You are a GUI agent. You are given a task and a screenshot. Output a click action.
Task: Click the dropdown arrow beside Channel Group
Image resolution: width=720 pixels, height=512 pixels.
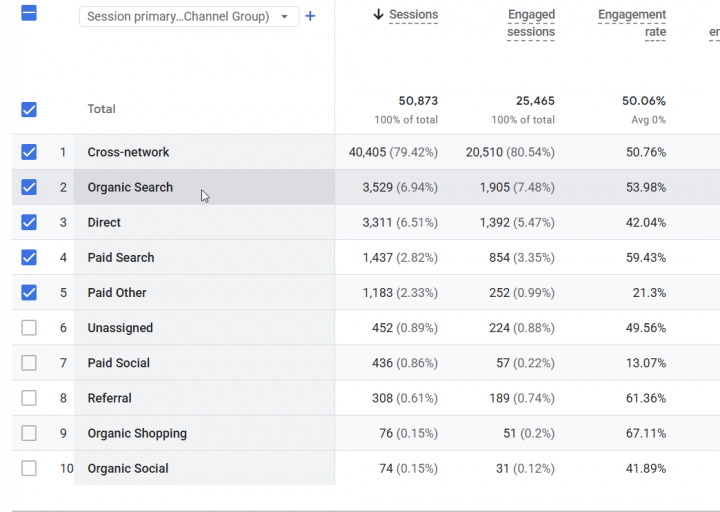(284, 17)
